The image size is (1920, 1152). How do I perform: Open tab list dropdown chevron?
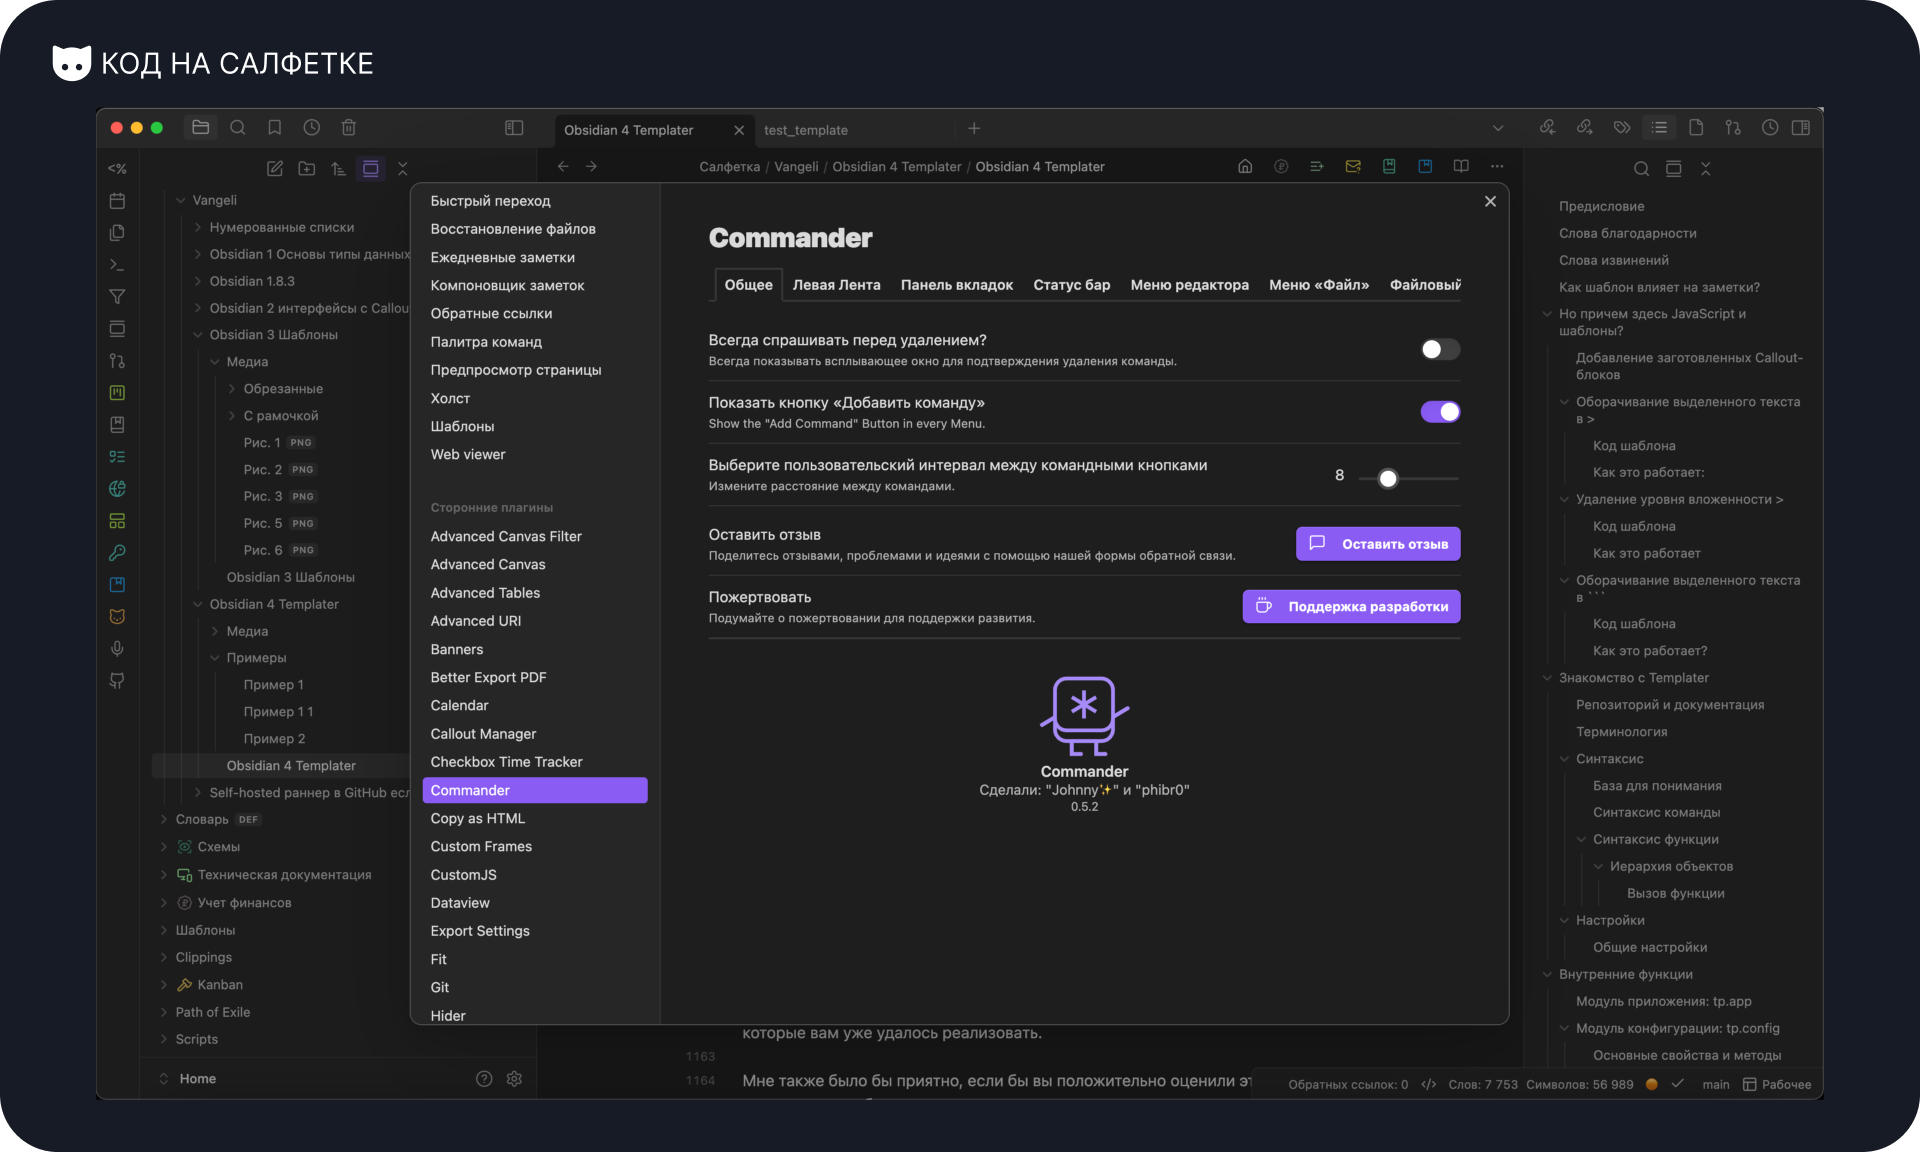click(1498, 128)
